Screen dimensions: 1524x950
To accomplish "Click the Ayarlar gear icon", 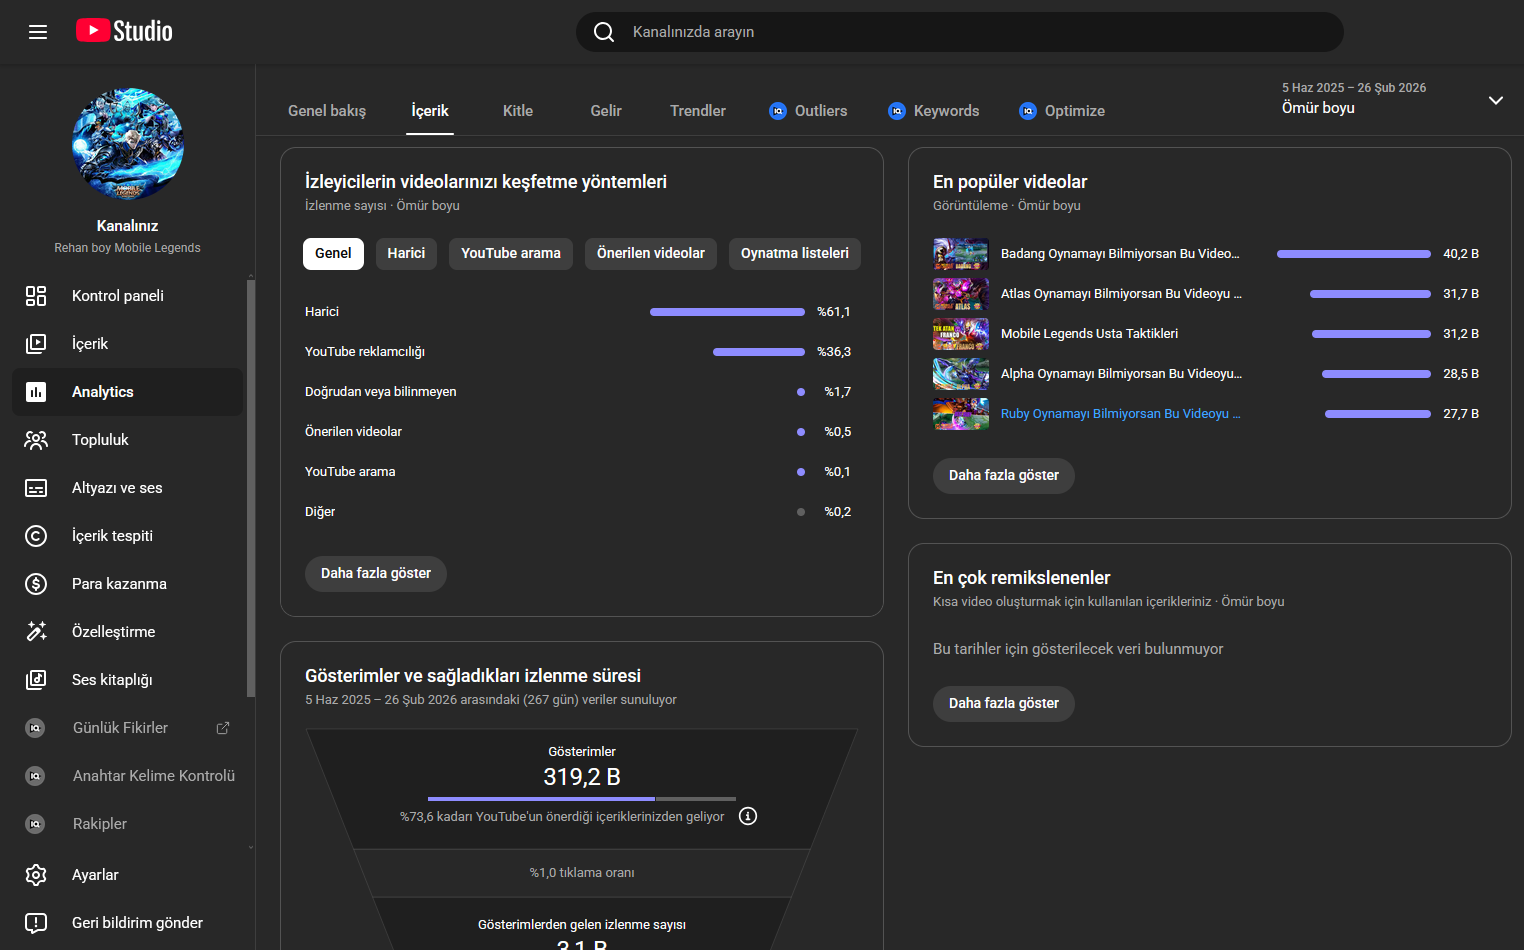I will tap(36, 875).
